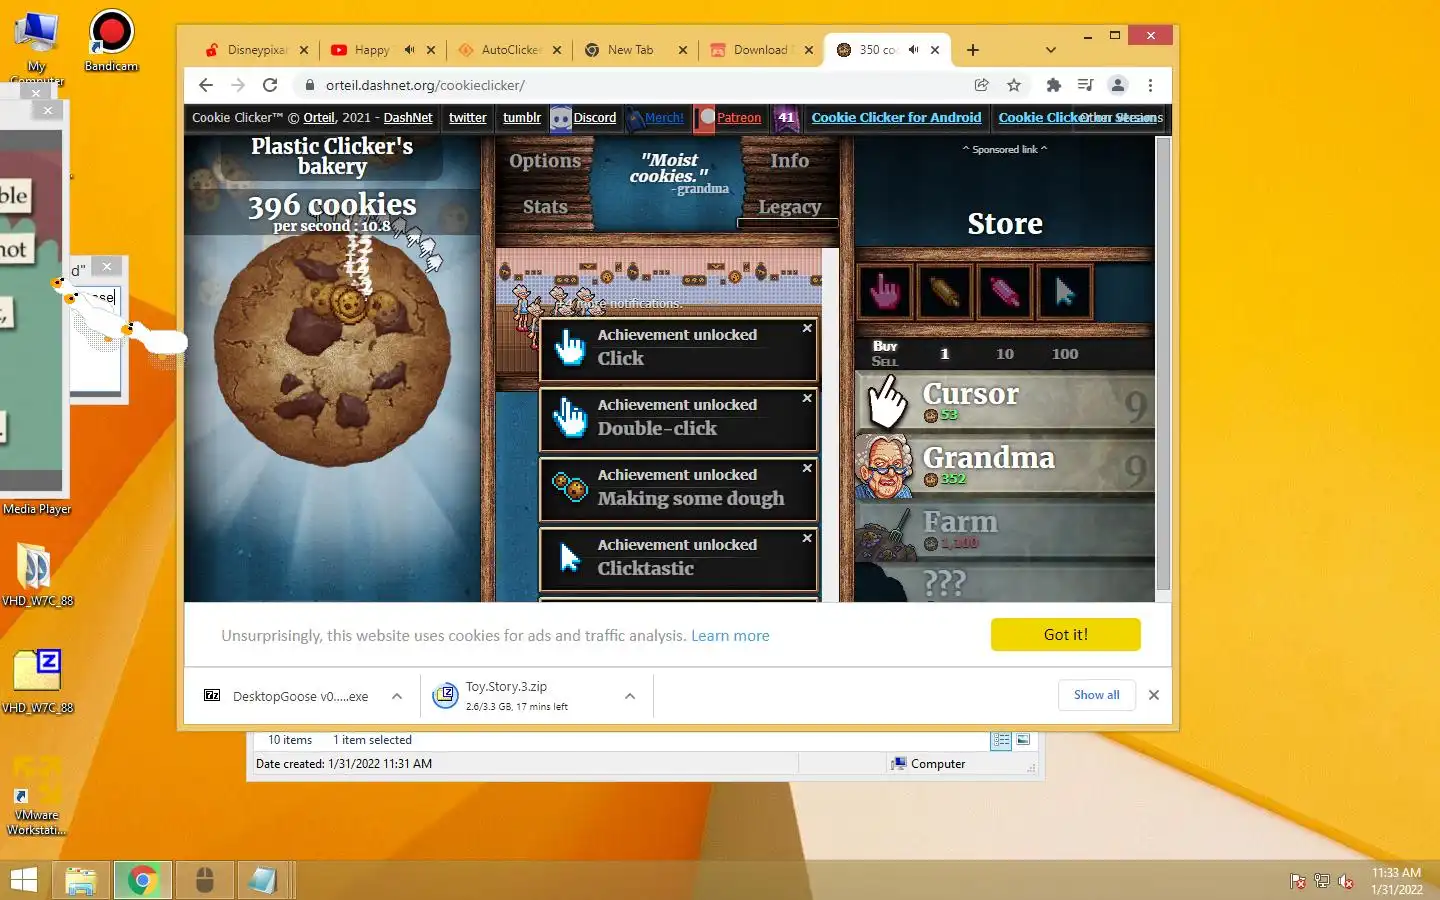Open Cookie Clicker for Android link

coord(896,118)
